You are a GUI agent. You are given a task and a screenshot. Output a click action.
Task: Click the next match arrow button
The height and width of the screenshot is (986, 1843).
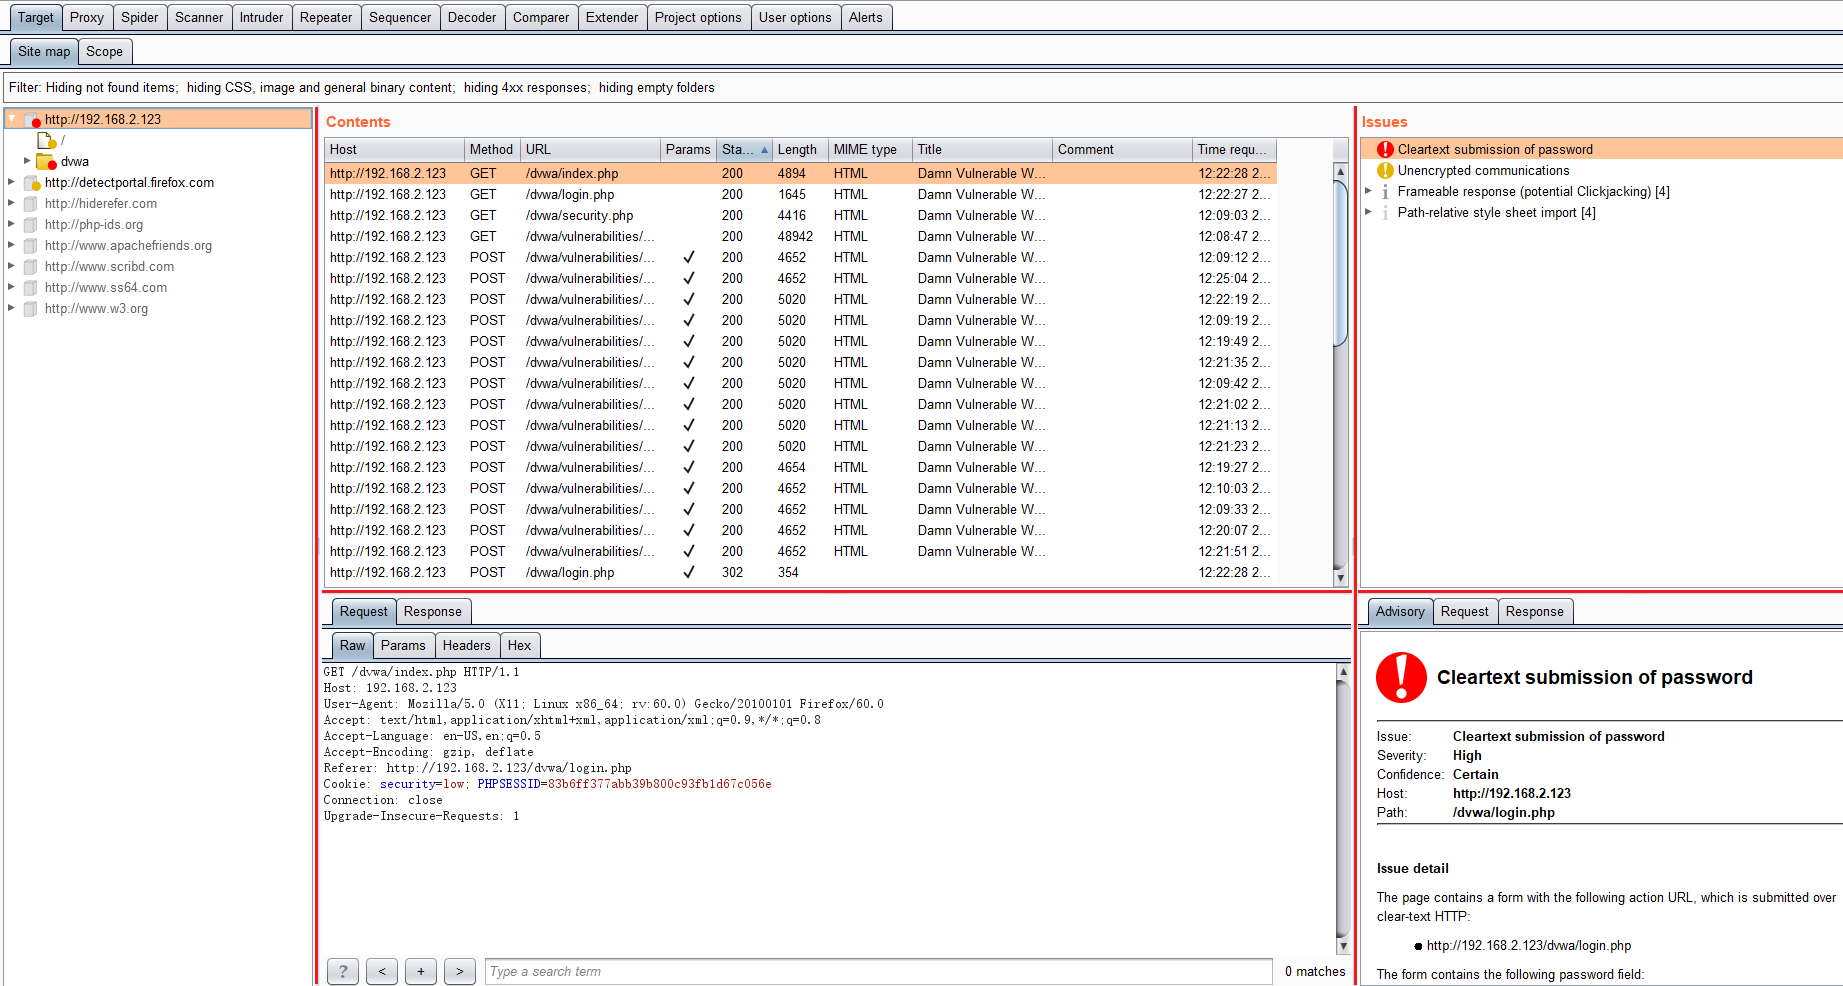[x=459, y=971]
